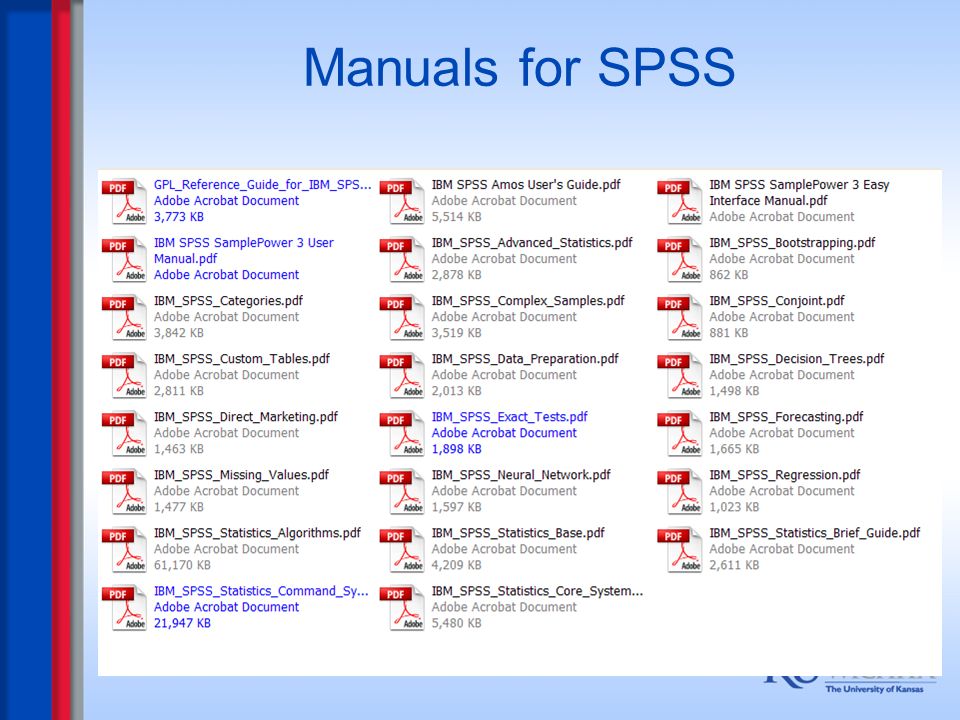The width and height of the screenshot is (960, 720).
Task: Click the IBM_SPSS_Exact_Tests.pdf PDF icon
Action: pos(402,433)
